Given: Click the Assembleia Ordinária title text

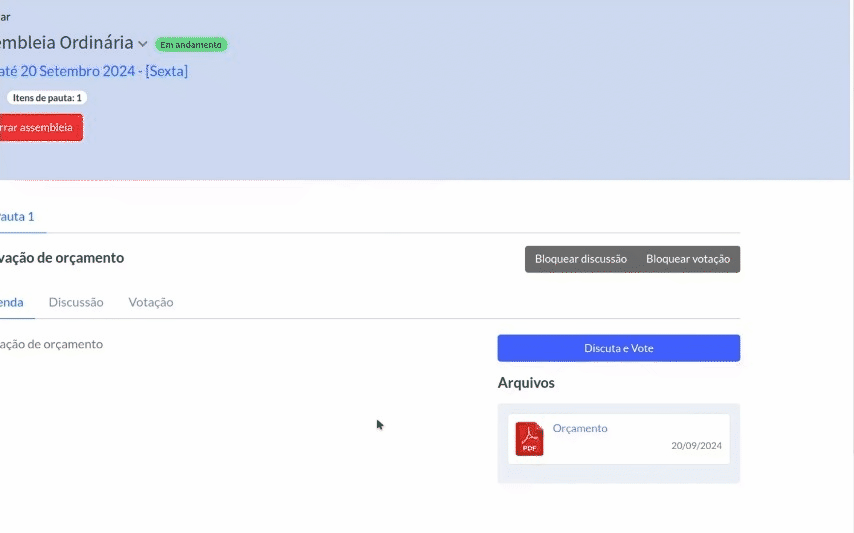Looking at the screenshot, I should (x=66, y=42).
